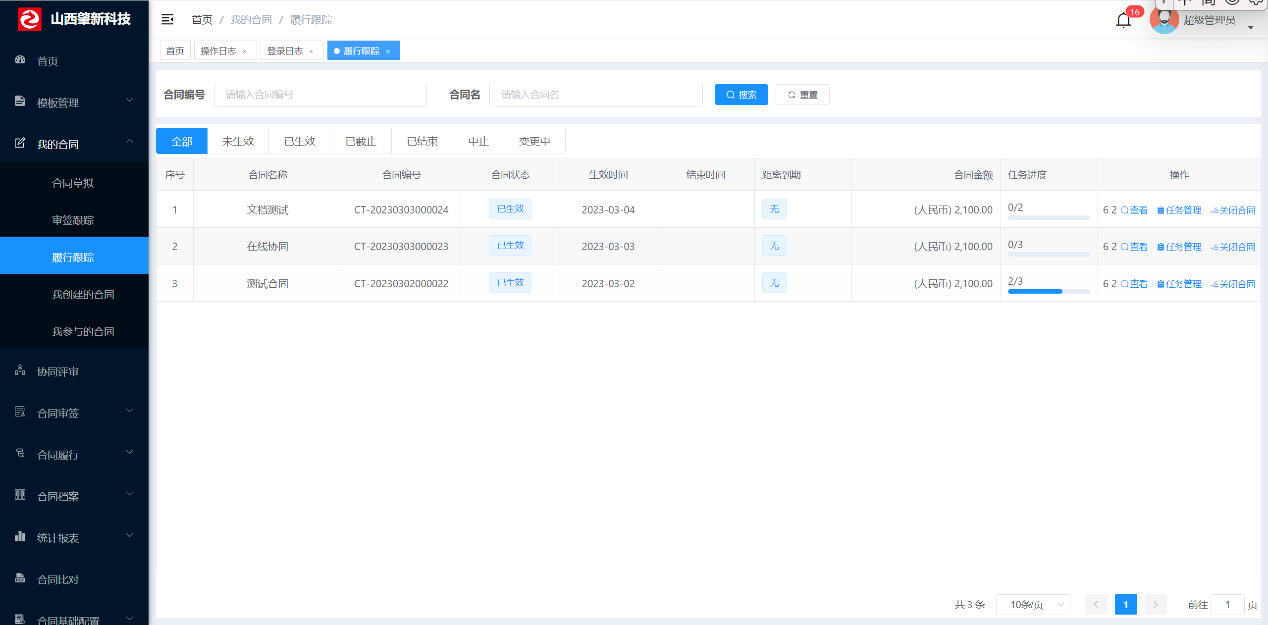Close the 操作日志 tab
The width and height of the screenshot is (1268, 625).
click(244, 51)
